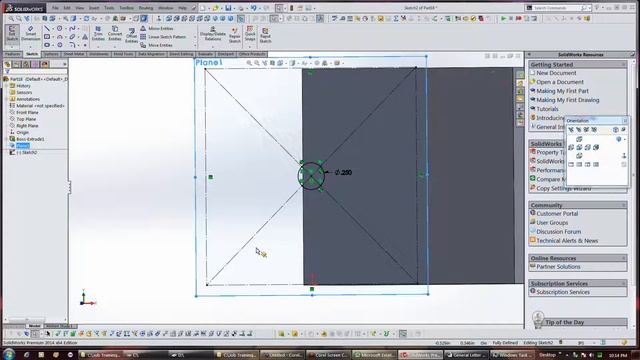Click Move Entities tool
Screen dimensions: 640x360
click(x=156, y=45)
